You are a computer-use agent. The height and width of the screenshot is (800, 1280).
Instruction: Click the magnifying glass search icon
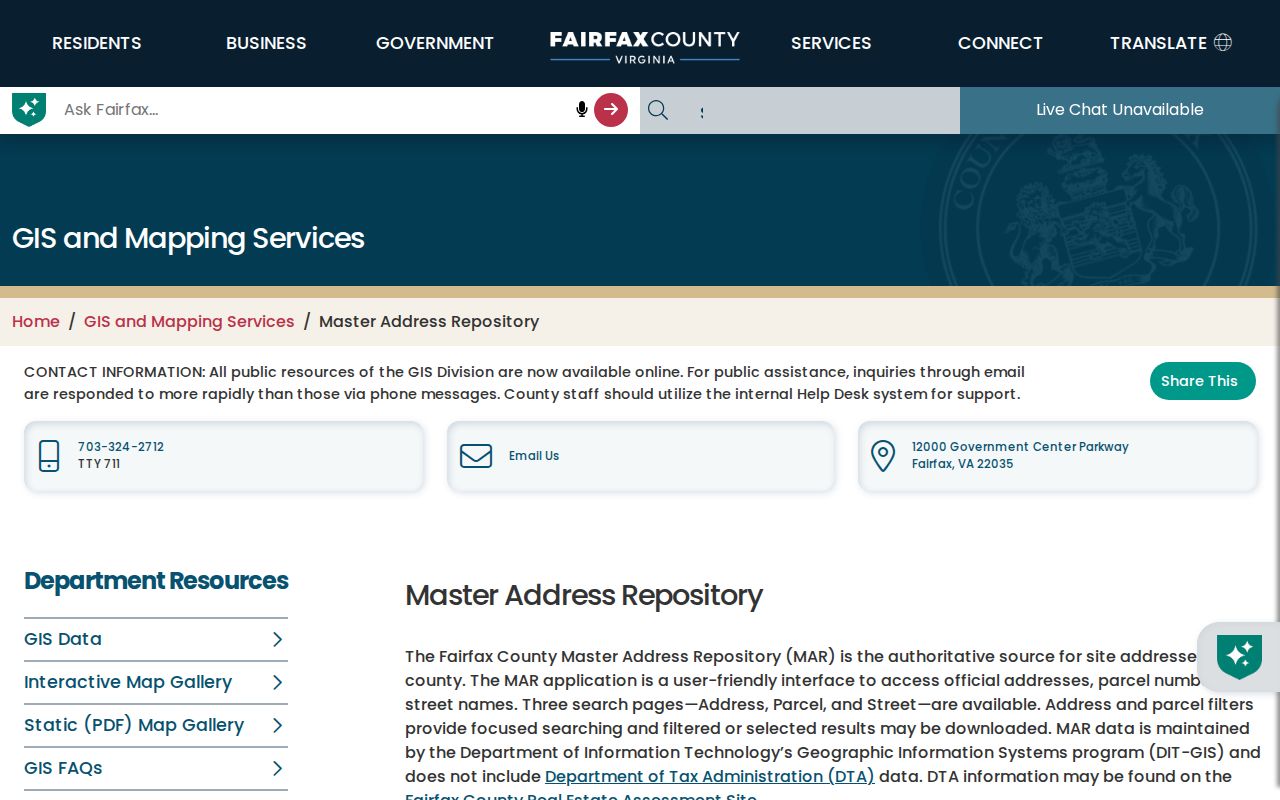click(658, 110)
